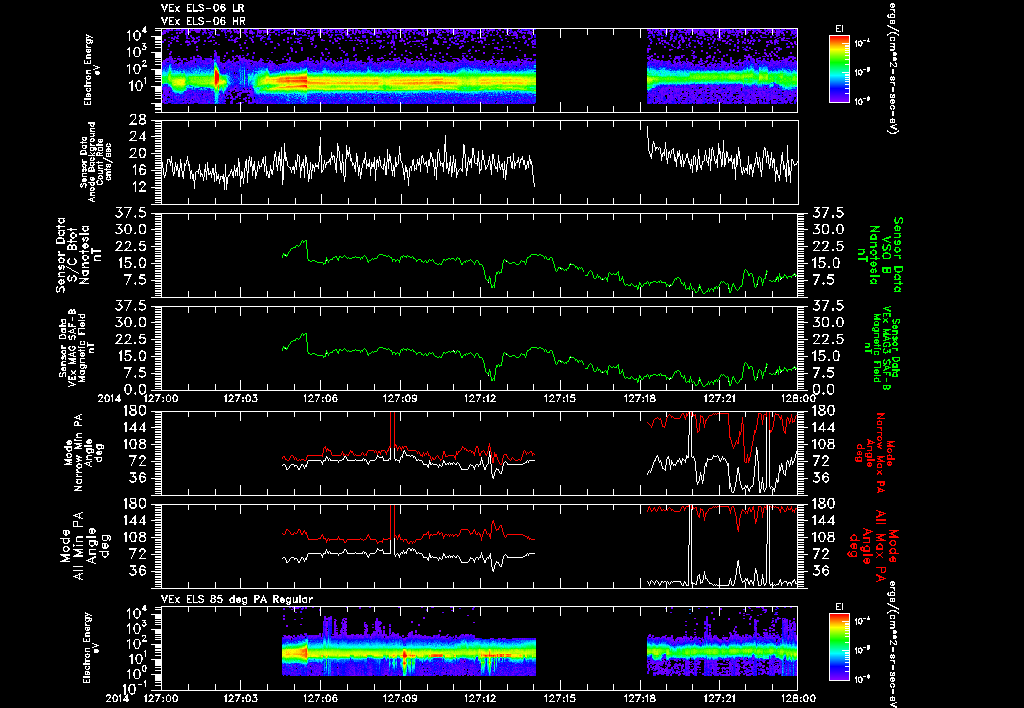The height and width of the screenshot is (708, 1024).
Task: Click "127:15" on the middle time axis
Action: tap(560, 398)
